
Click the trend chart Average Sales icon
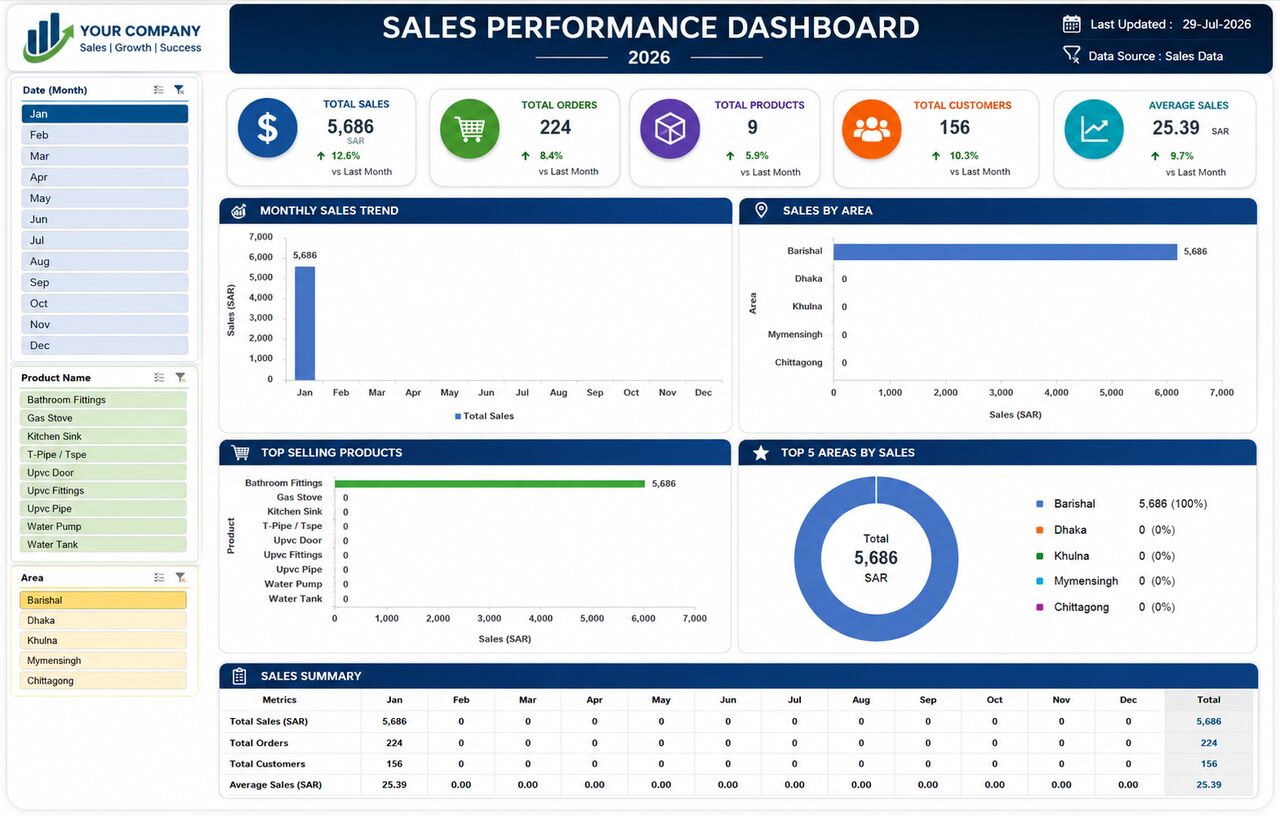coord(1094,128)
